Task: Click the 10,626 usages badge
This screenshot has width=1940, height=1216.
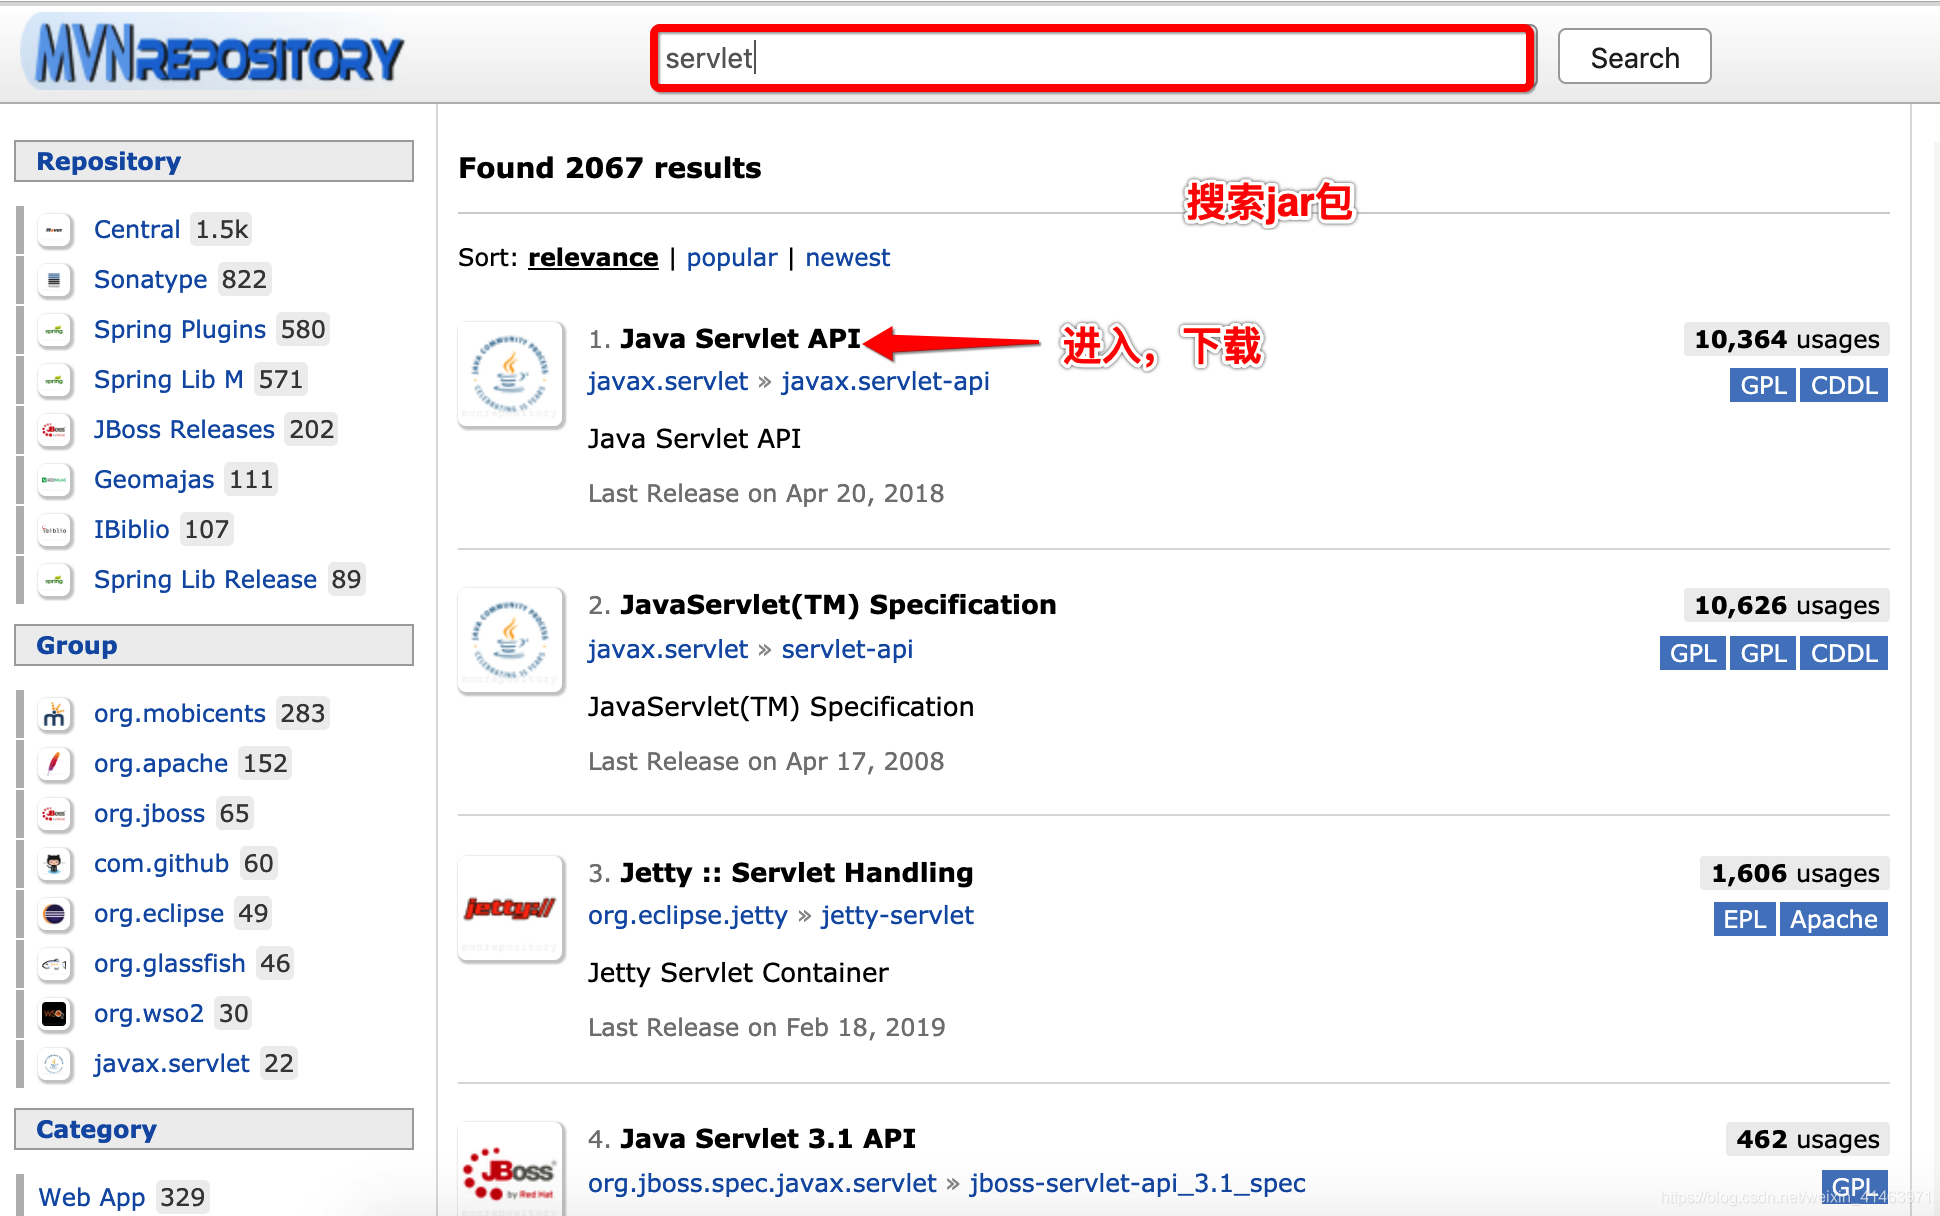Action: [x=1786, y=606]
